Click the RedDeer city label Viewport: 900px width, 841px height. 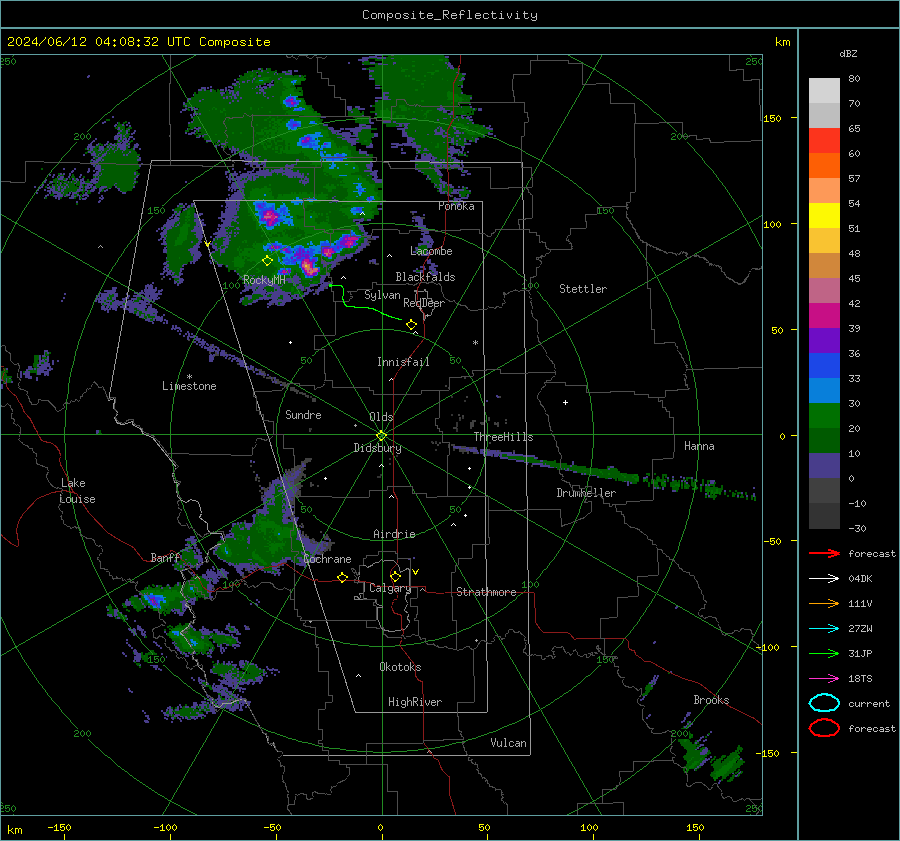(x=424, y=303)
